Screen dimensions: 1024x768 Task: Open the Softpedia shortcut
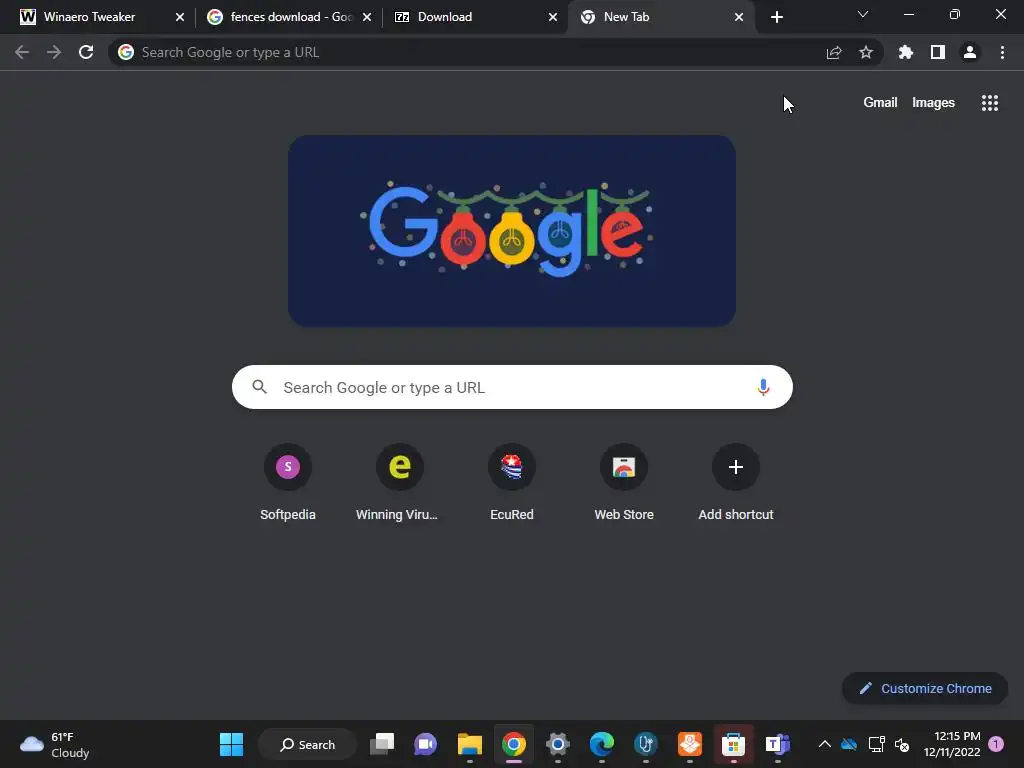(288, 483)
